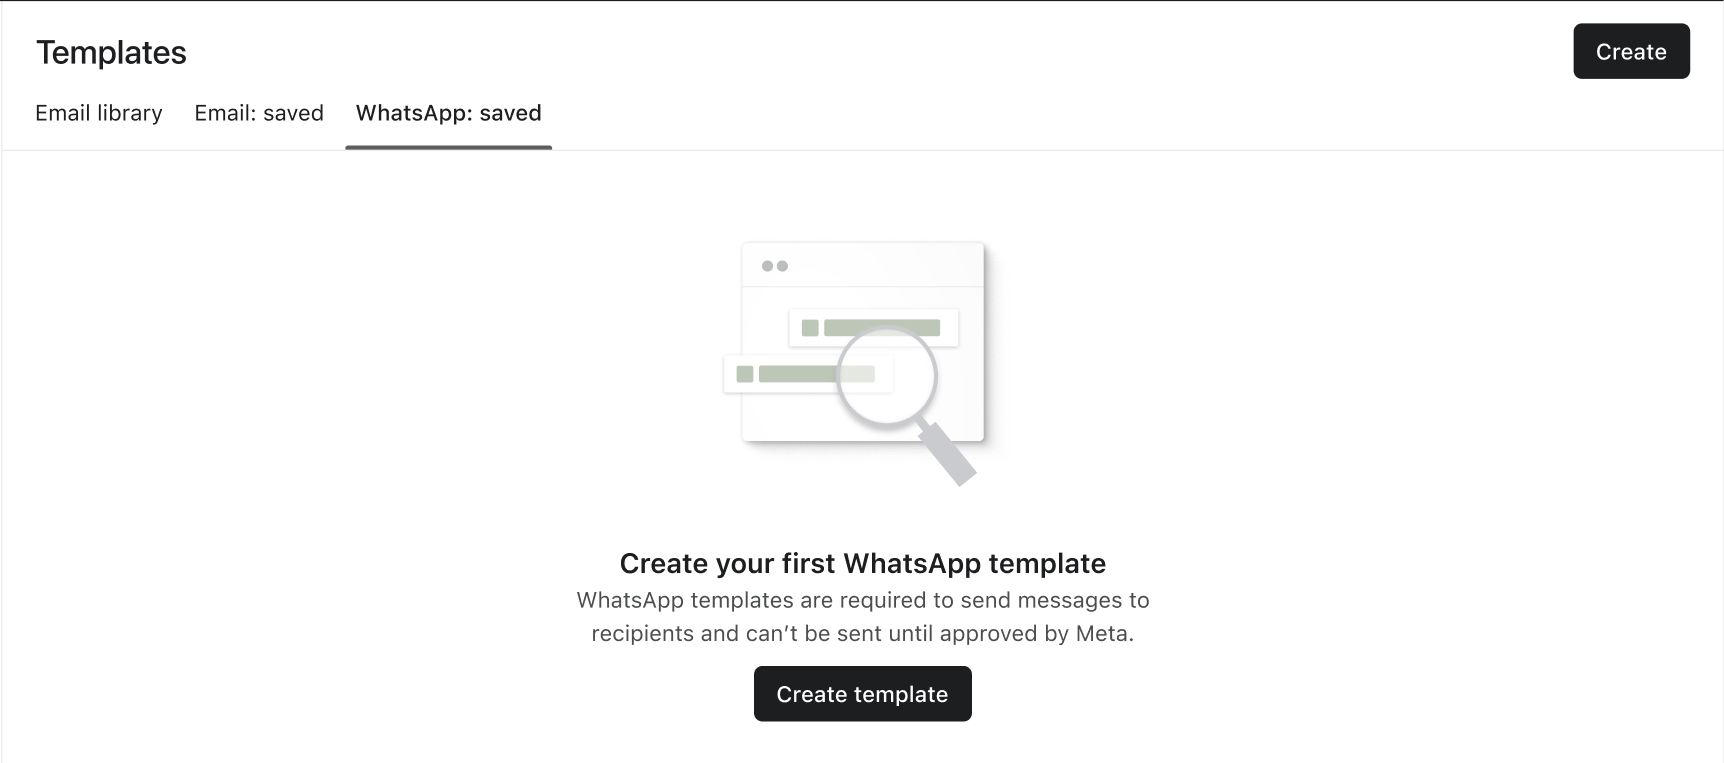Click the small square icon in the overlapping card
This screenshot has height=763, width=1724.
click(x=744, y=372)
